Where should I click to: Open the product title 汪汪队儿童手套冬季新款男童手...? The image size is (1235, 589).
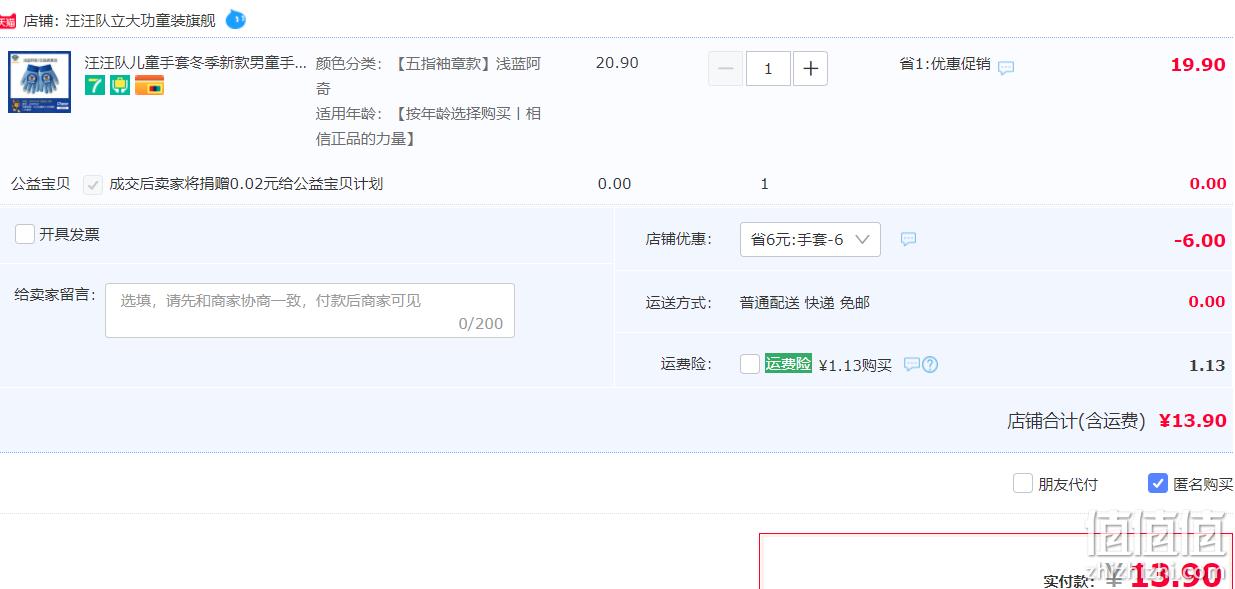pyautogui.click(x=196, y=62)
